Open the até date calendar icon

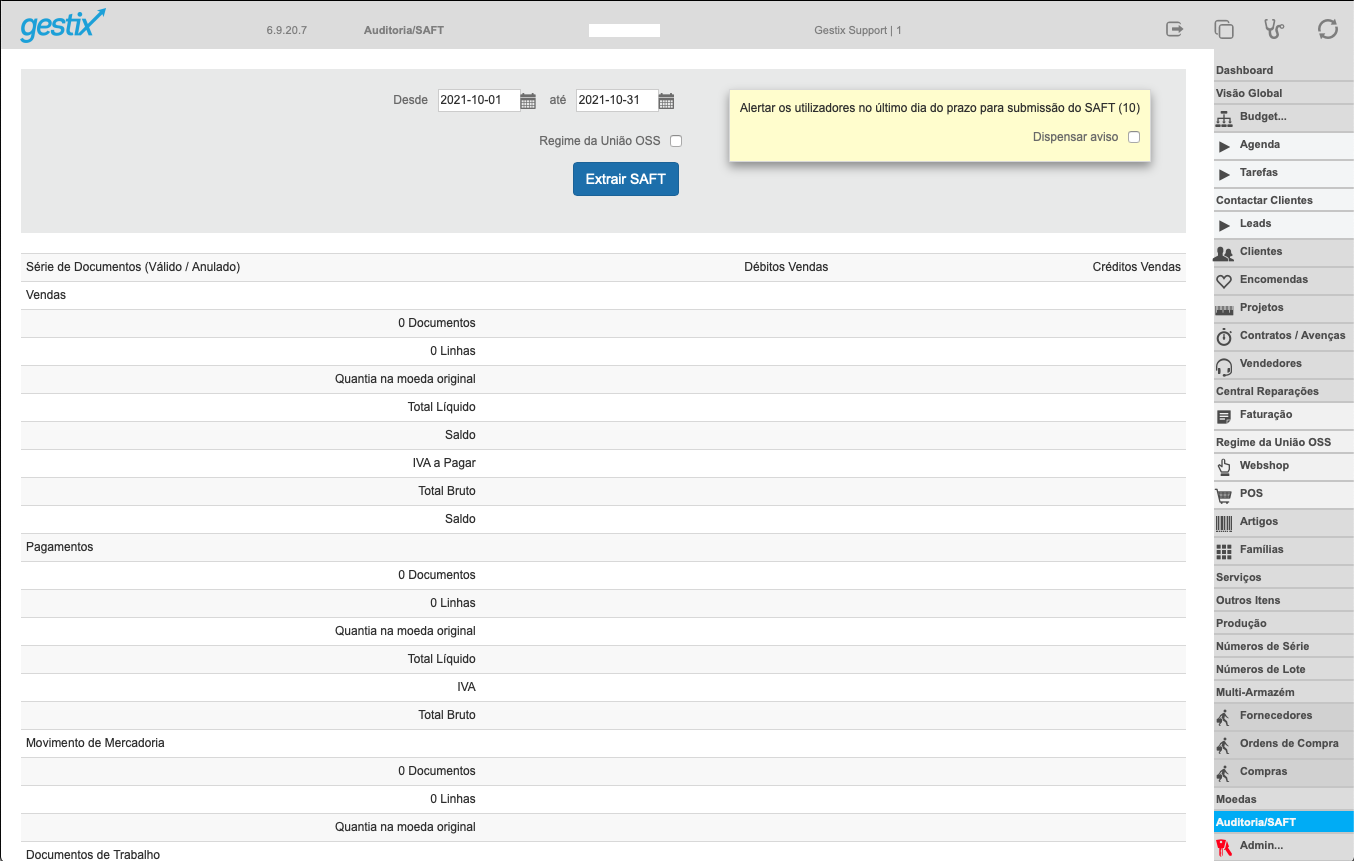pyautogui.click(x=666, y=100)
